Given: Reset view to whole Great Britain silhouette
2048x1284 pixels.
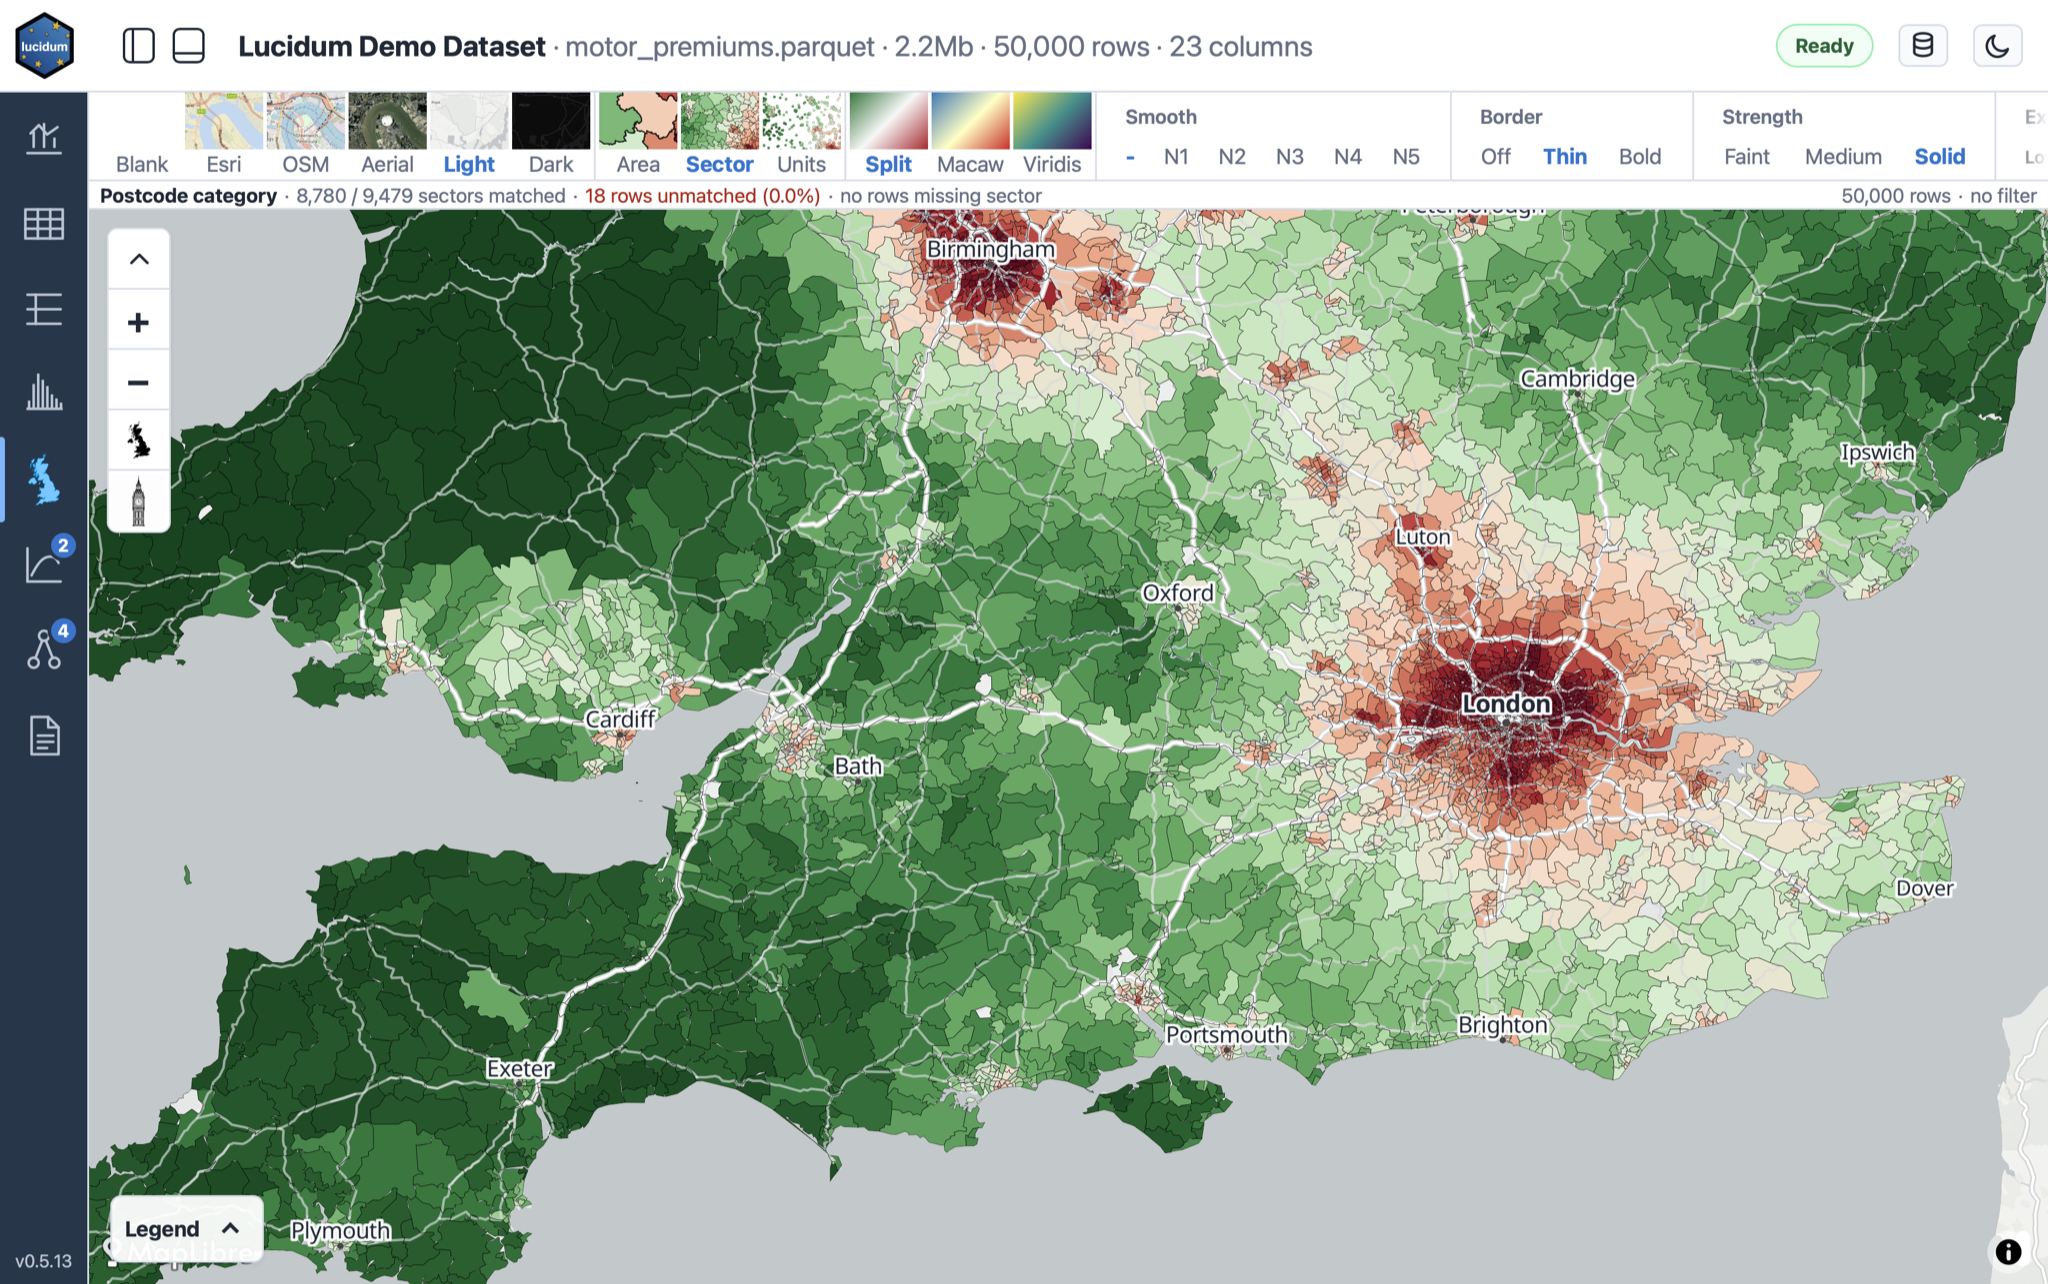Looking at the screenshot, I should click(138, 440).
